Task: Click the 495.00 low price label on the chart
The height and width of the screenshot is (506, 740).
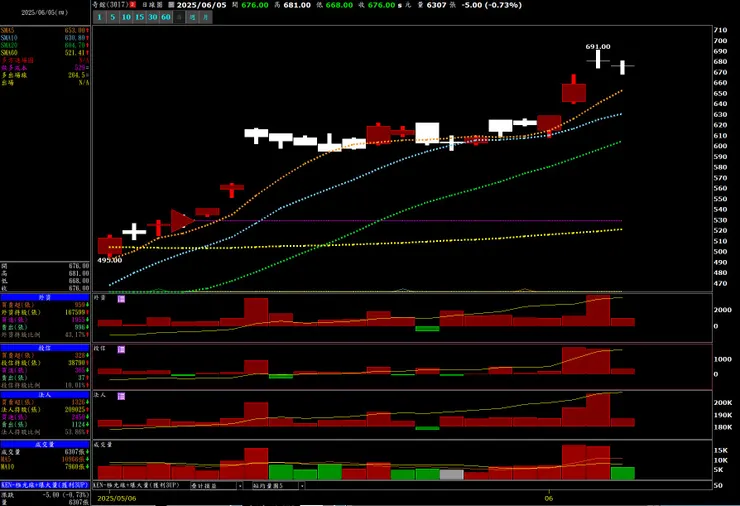Action: point(109,260)
